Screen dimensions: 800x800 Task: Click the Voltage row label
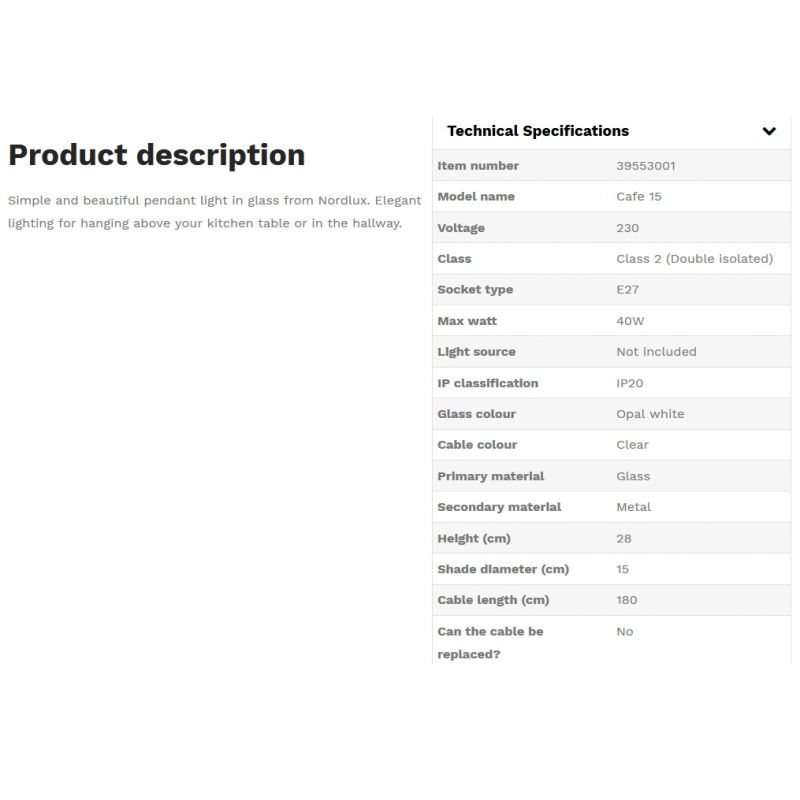[461, 228]
